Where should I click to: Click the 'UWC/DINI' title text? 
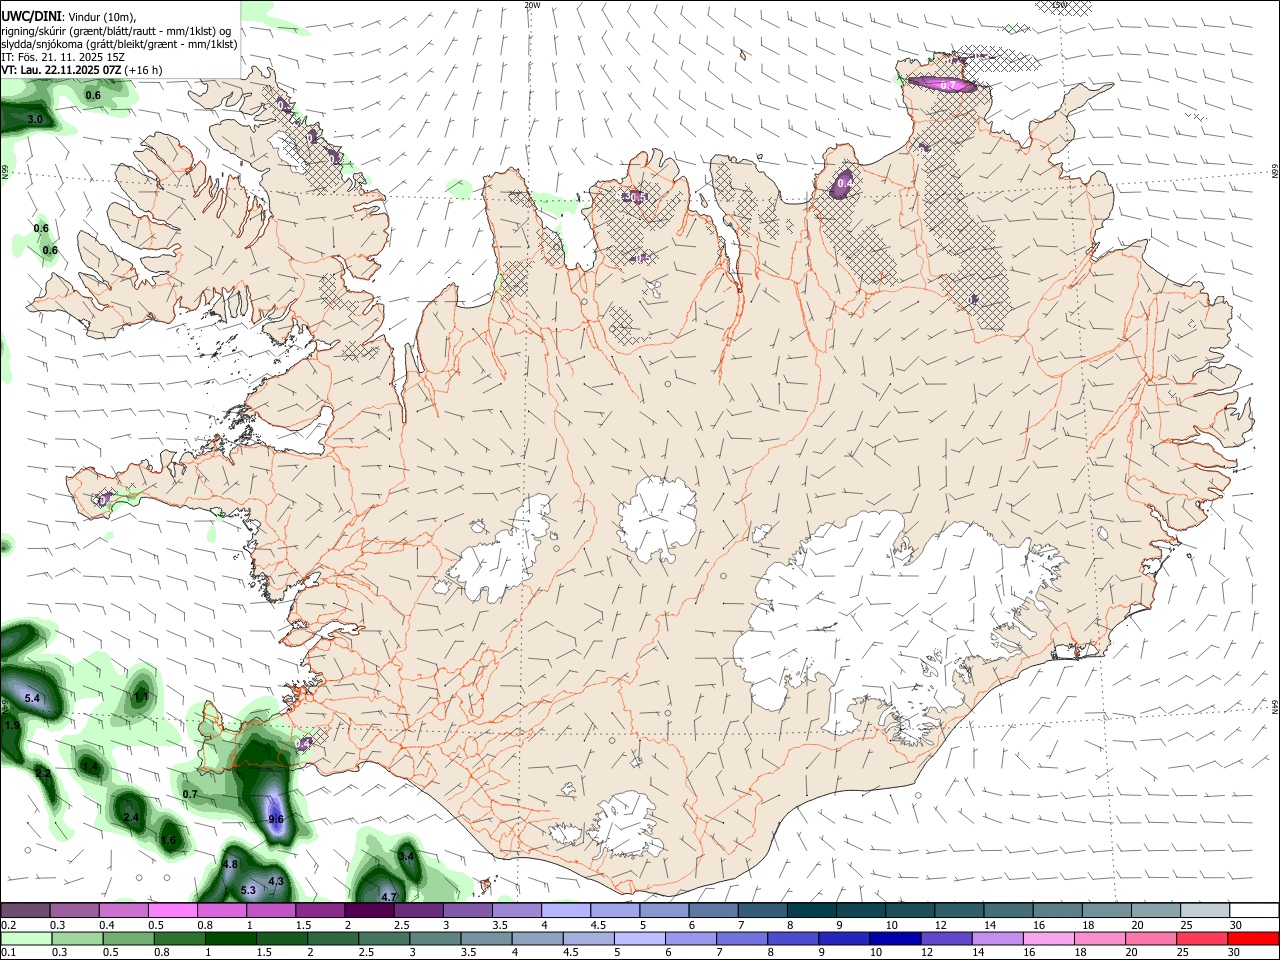30,16
